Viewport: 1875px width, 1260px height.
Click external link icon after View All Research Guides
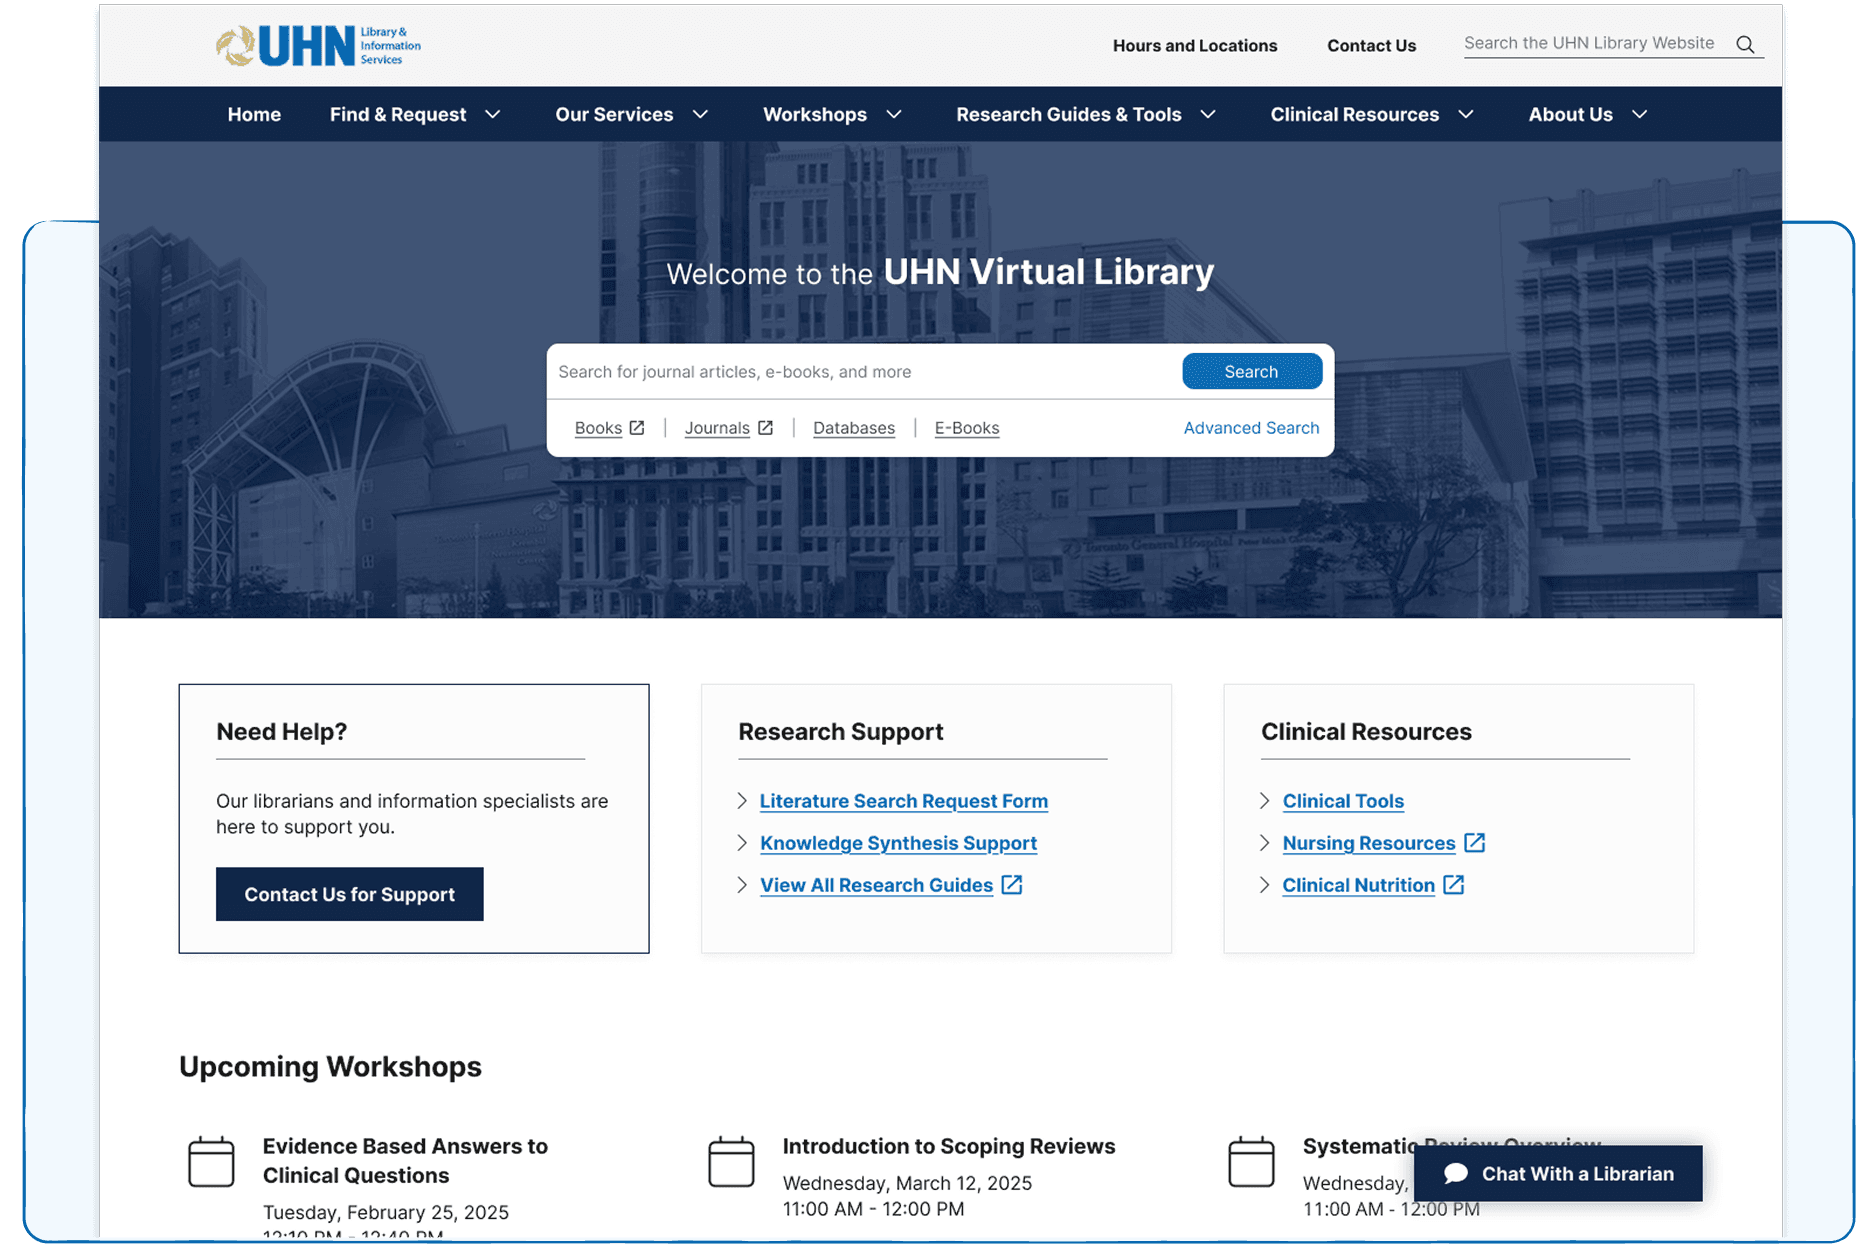1012,885
